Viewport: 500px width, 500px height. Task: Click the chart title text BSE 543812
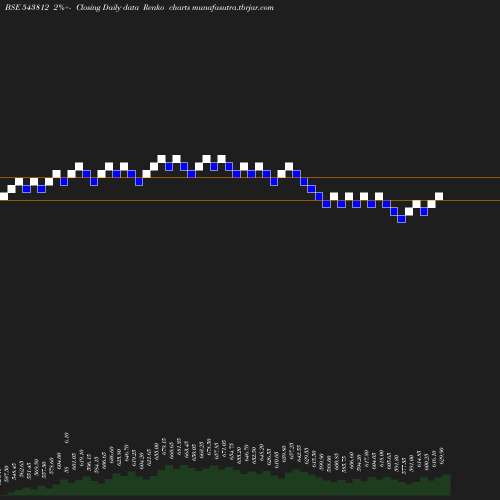pyautogui.click(x=27, y=7)
